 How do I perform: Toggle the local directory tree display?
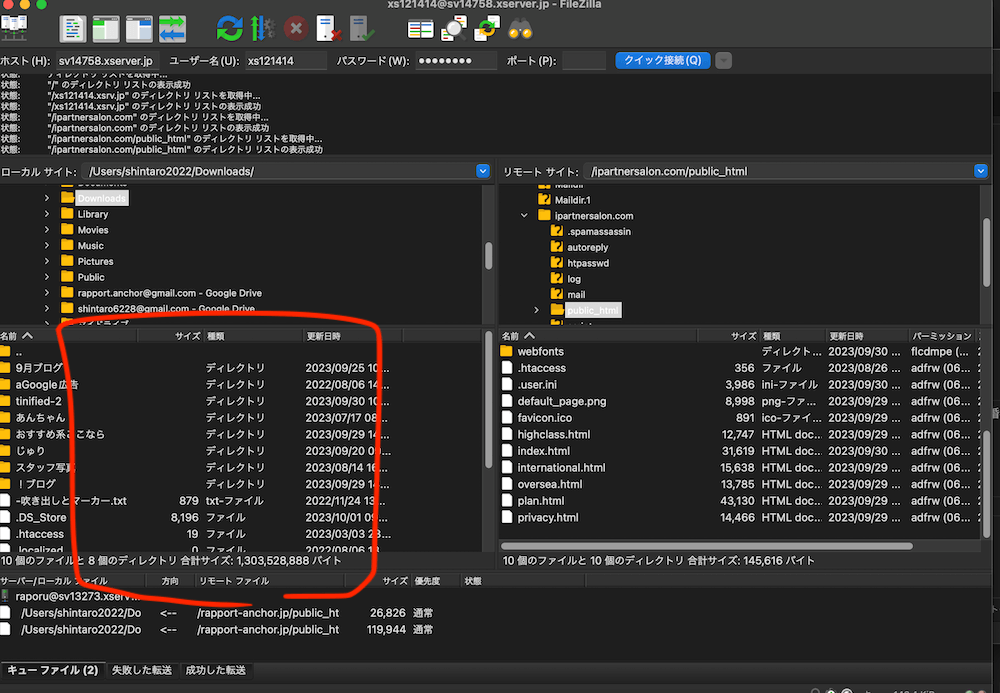[x=106, y=29]
